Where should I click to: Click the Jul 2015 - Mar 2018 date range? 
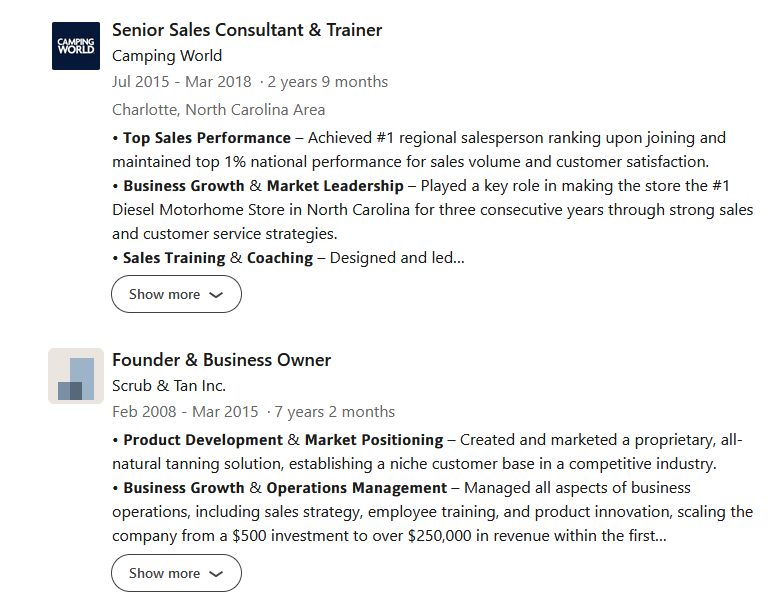click(x=182, y=82)
